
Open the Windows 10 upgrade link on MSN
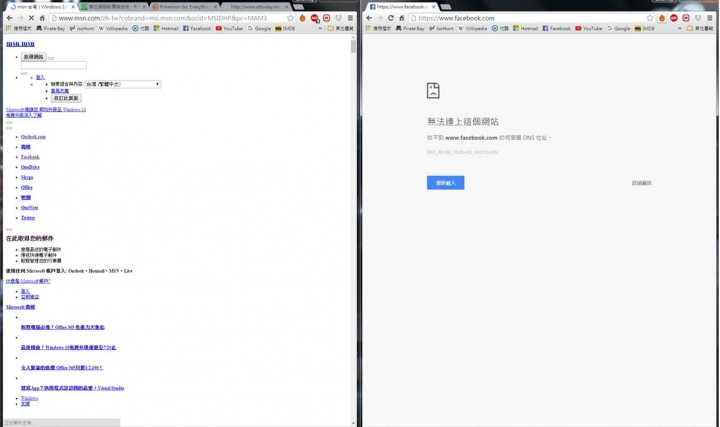tap(46, 109)
